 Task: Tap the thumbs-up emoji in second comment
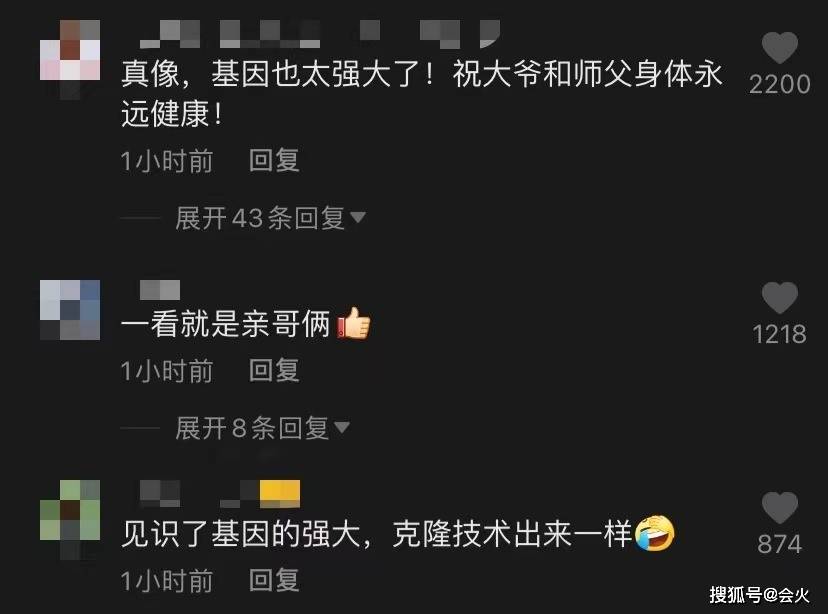pos(353,323)
